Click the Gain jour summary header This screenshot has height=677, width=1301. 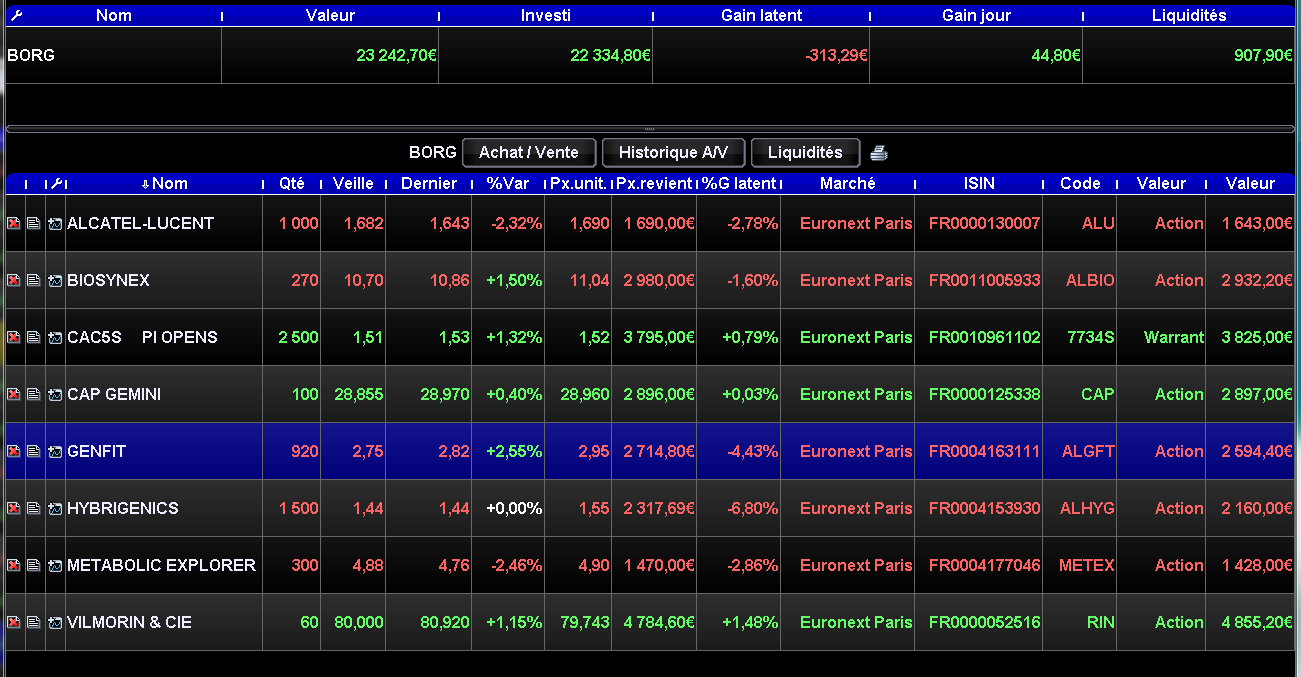(976, 16)
